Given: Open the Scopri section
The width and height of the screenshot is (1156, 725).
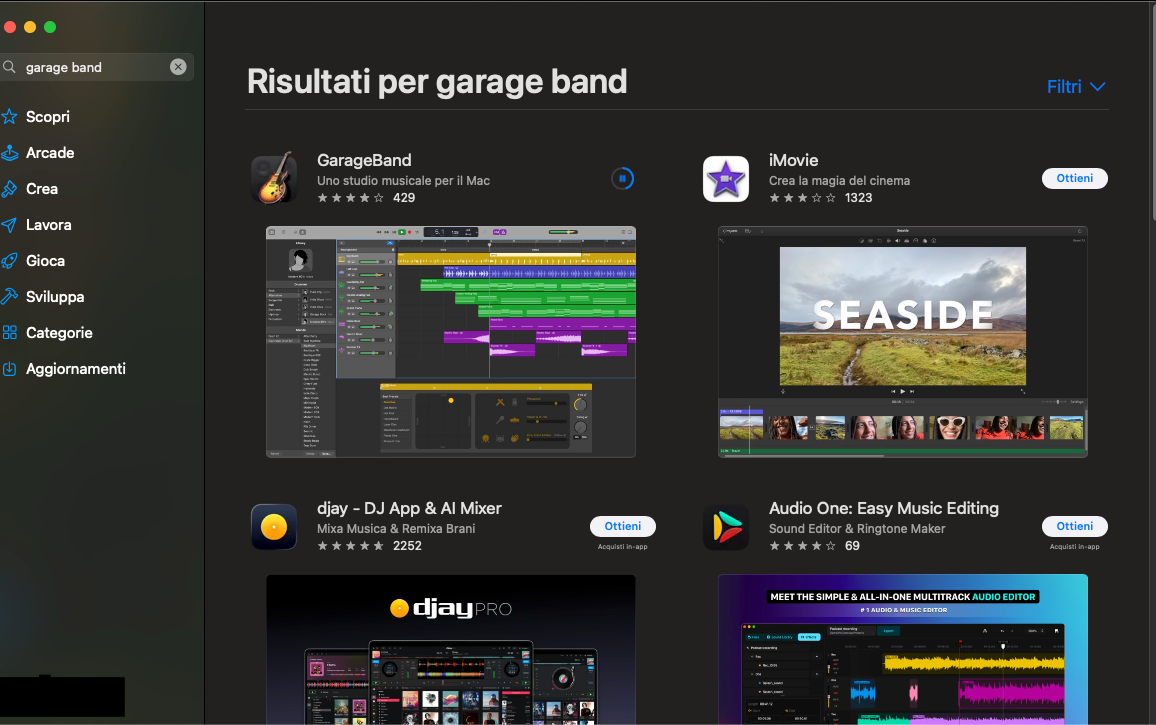Looking at the screenshot, I should 48,117.
